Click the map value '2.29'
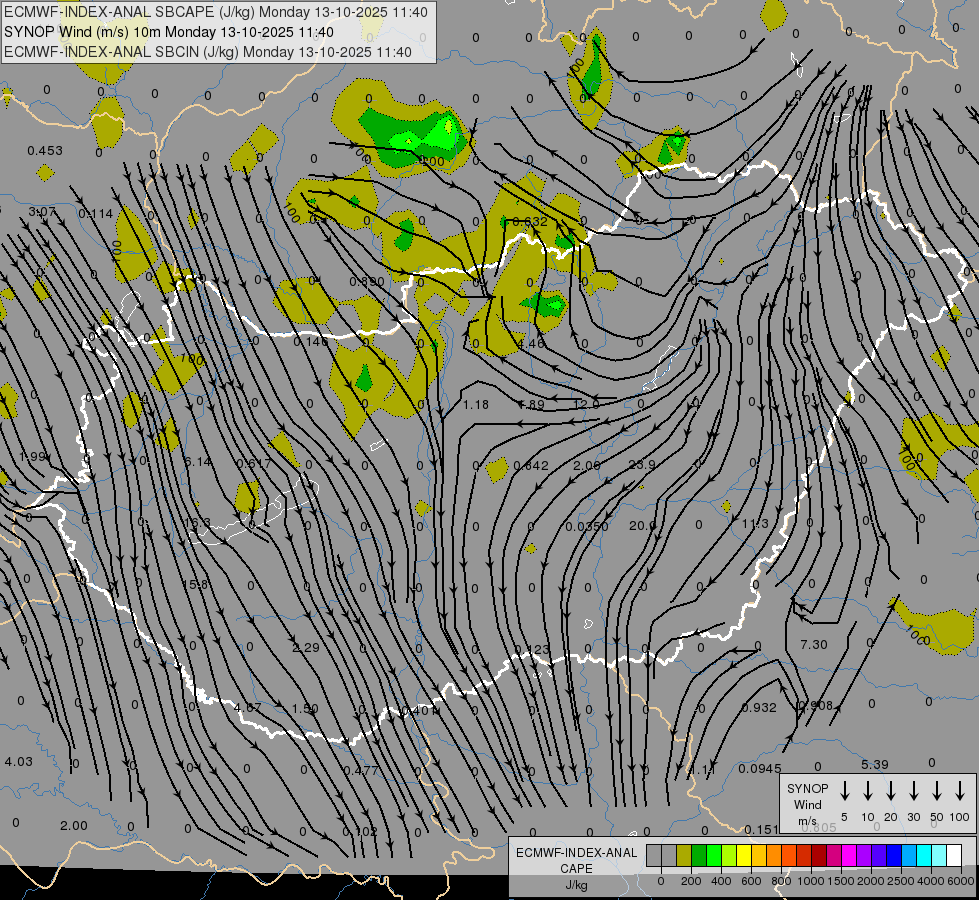The height and width of the screenshot is (900, 979). tap(306, 648)
